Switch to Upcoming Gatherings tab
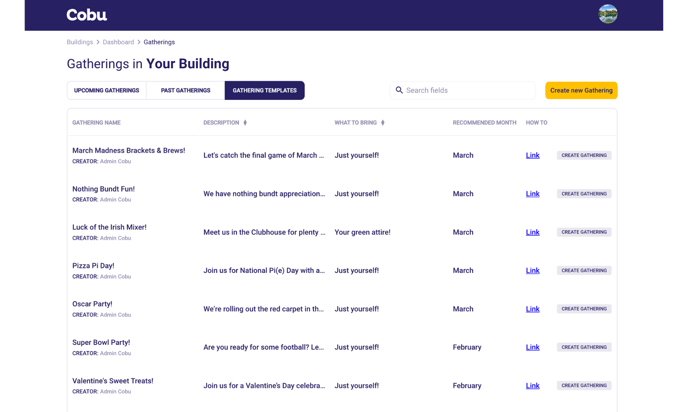The image size is (688, 412). pos(106,90)
